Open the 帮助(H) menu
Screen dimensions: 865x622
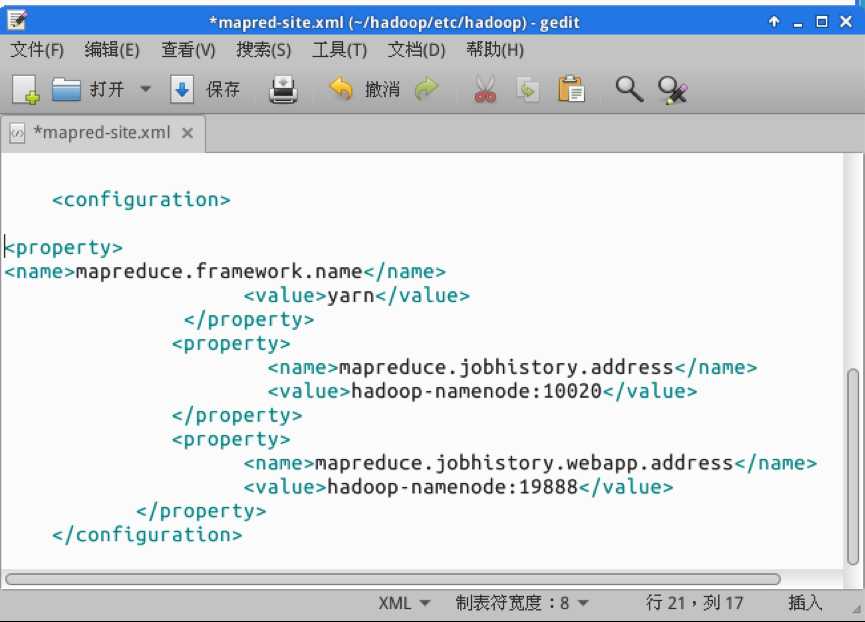(495, 50)
